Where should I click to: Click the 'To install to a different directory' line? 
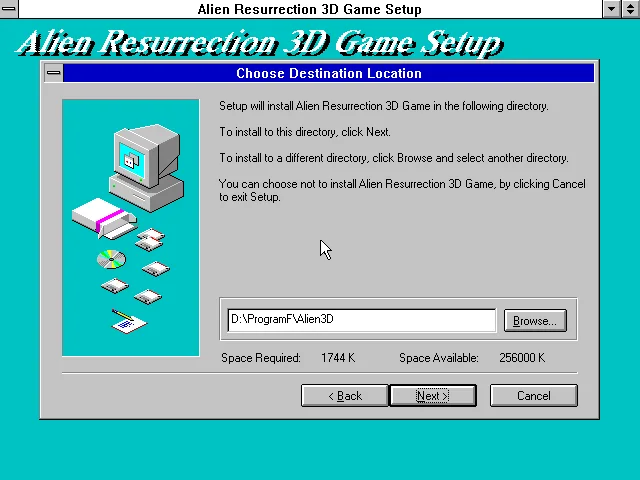(x=394, y=158)
